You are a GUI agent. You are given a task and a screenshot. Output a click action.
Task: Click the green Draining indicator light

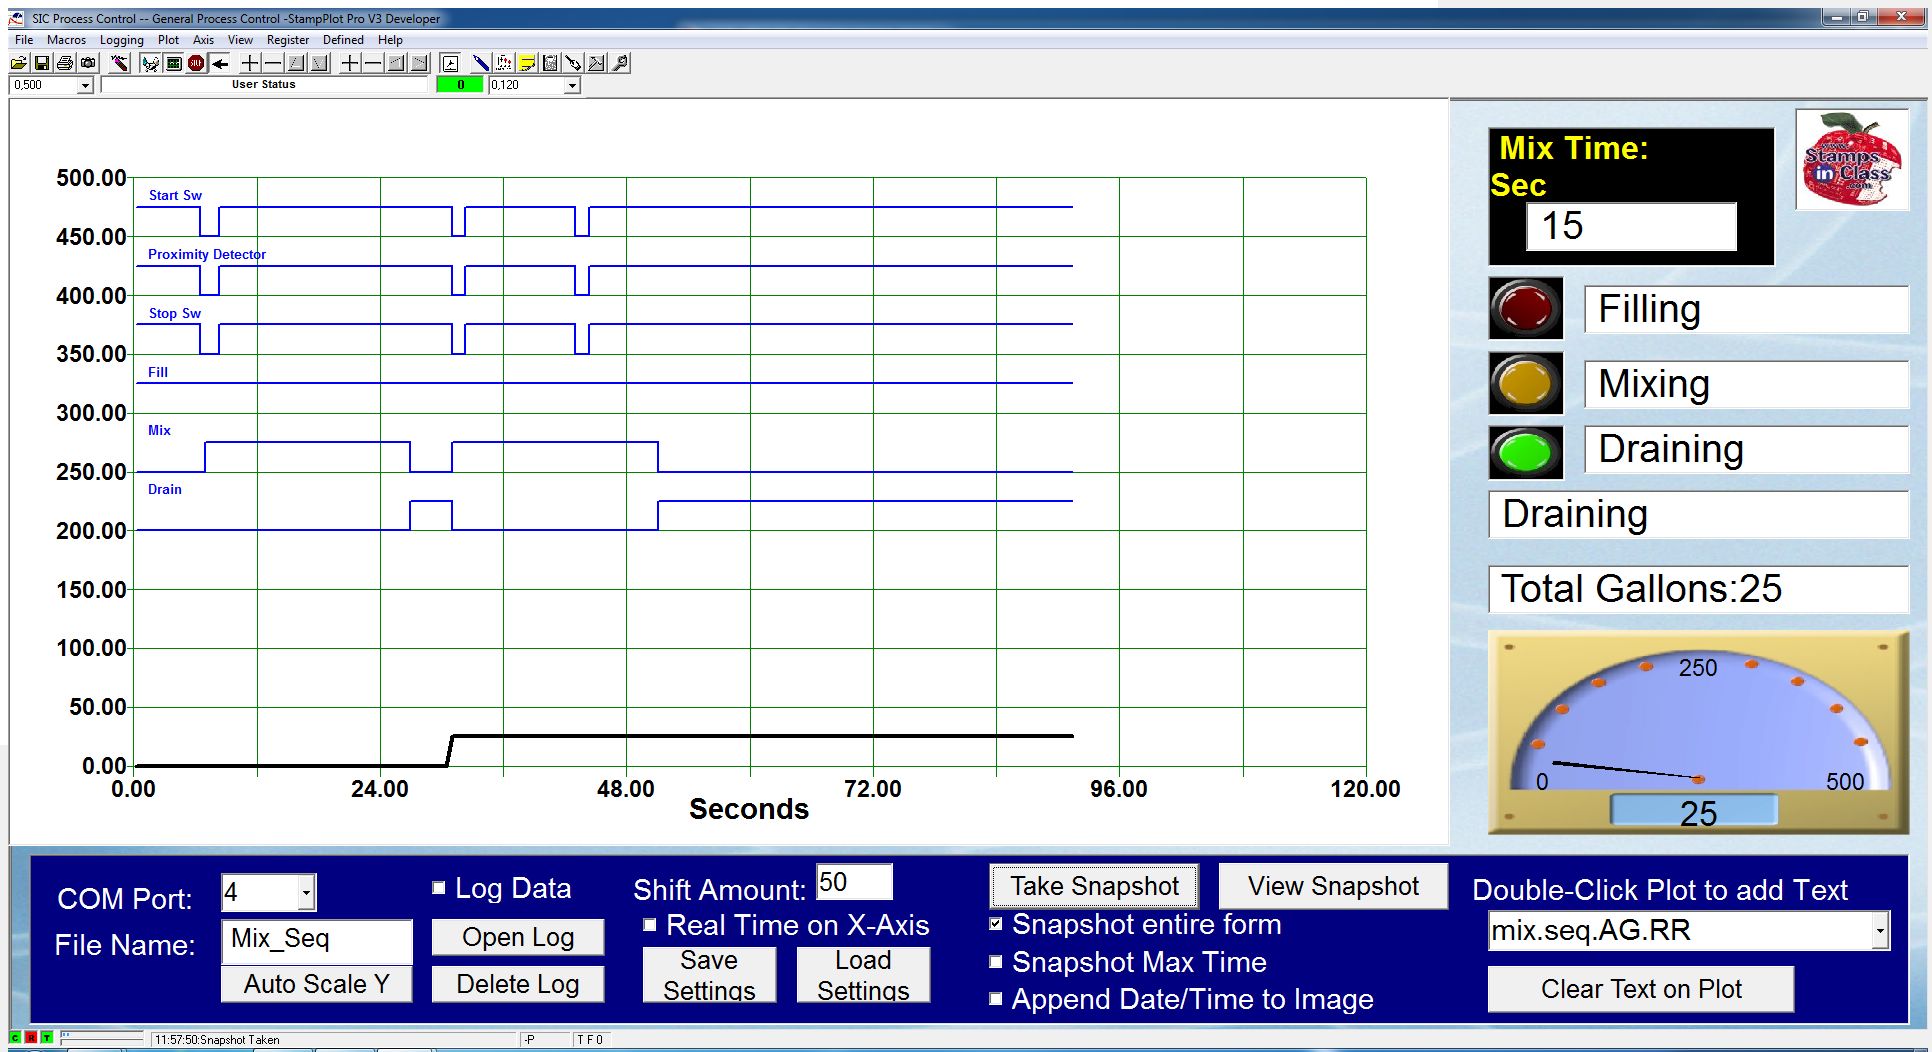tap(1526, 452)
